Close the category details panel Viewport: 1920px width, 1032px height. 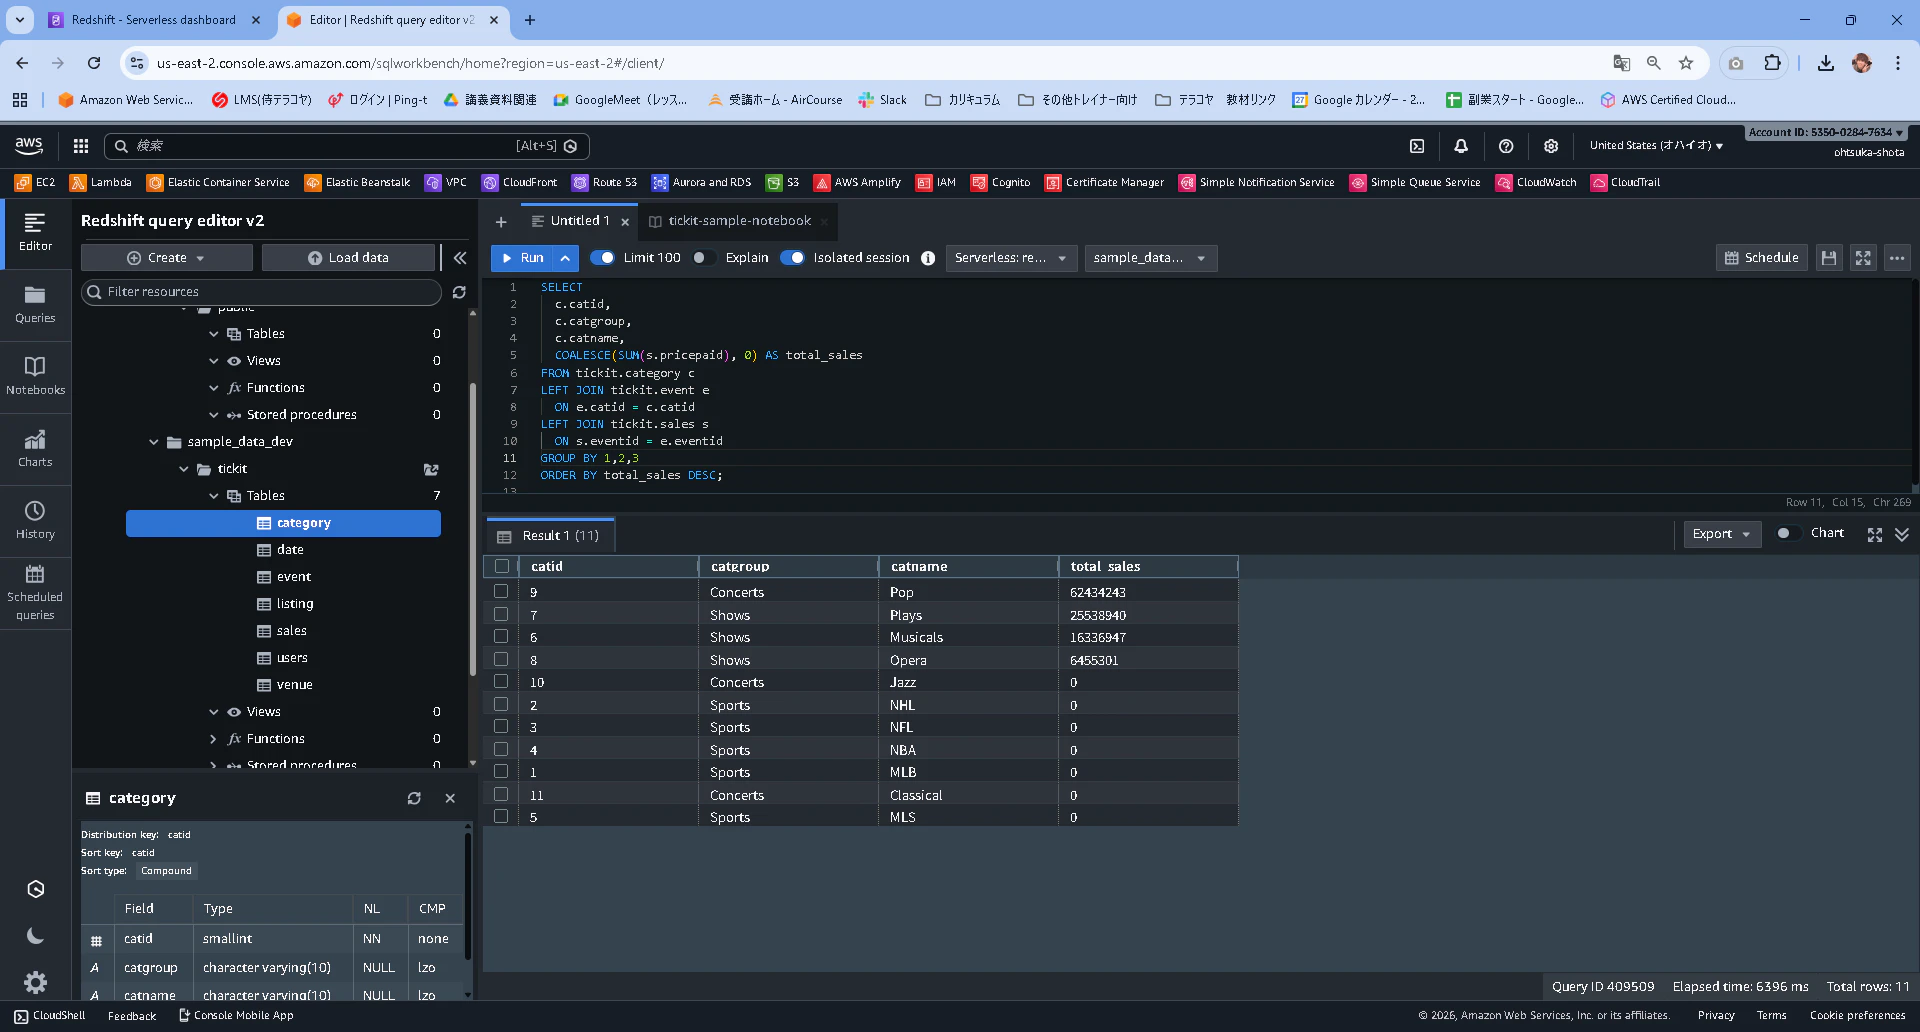450,798
